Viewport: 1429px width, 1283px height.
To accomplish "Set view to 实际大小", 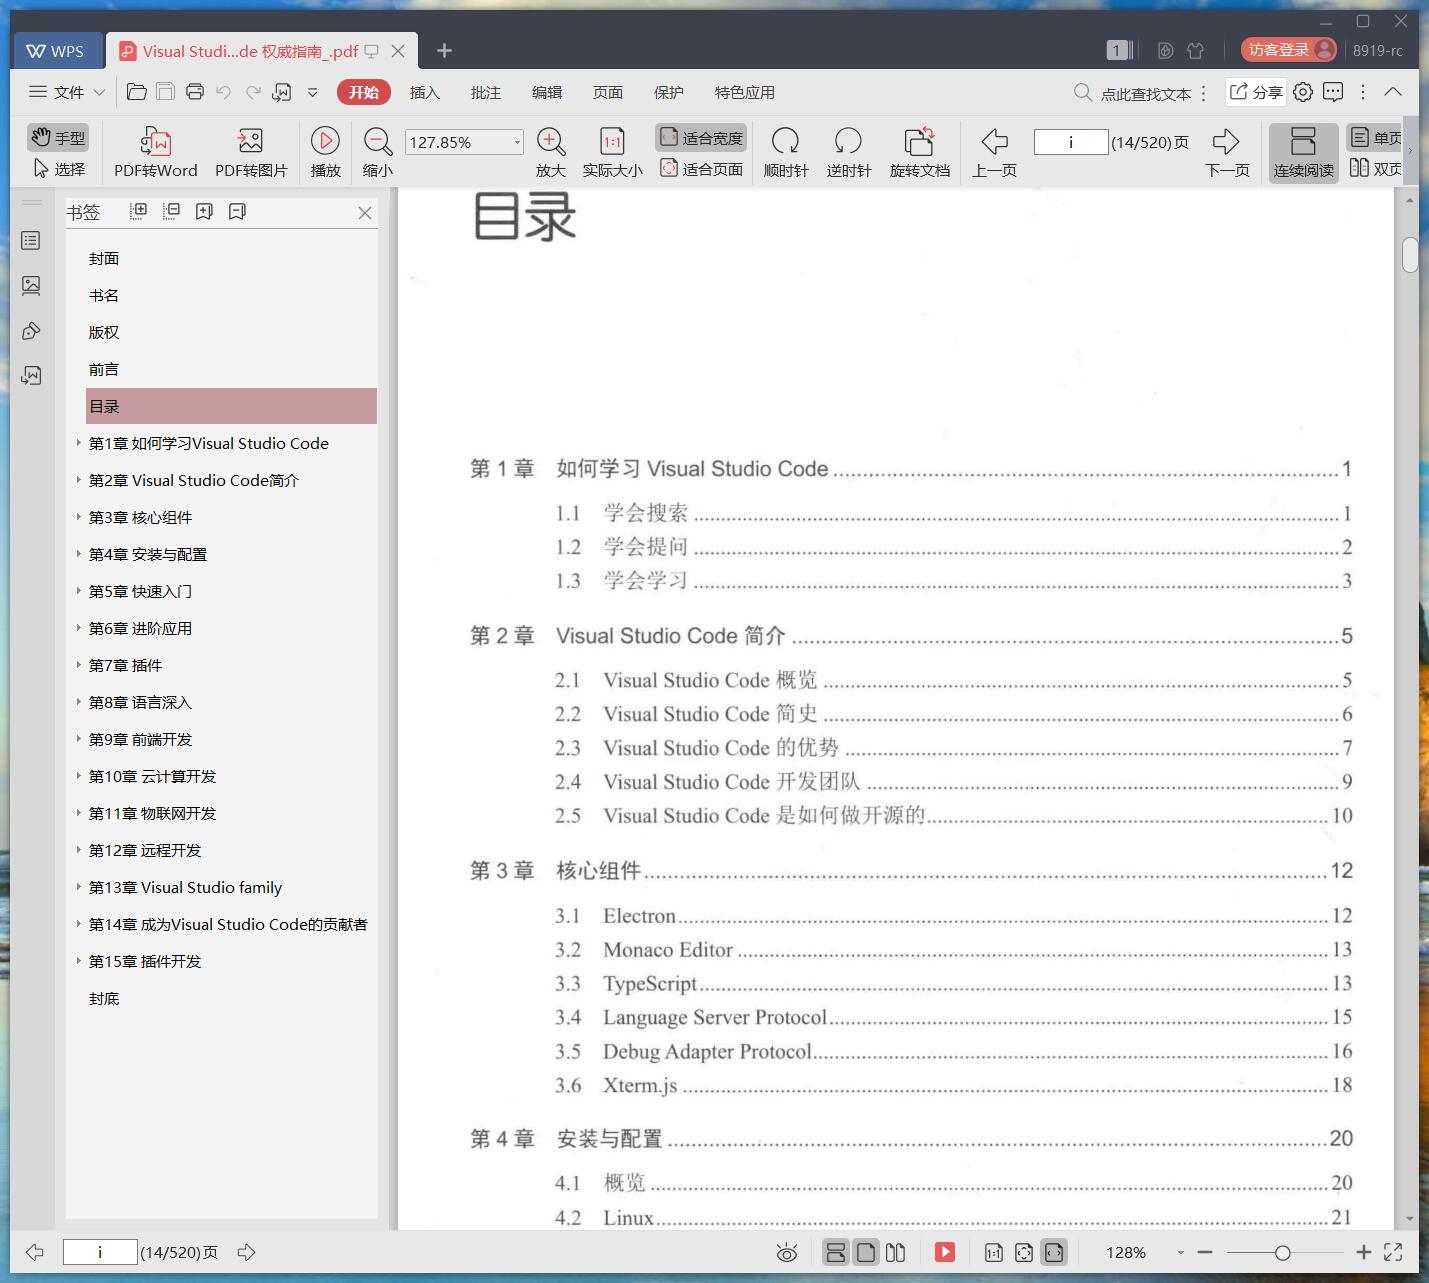I will coord(612,153).
